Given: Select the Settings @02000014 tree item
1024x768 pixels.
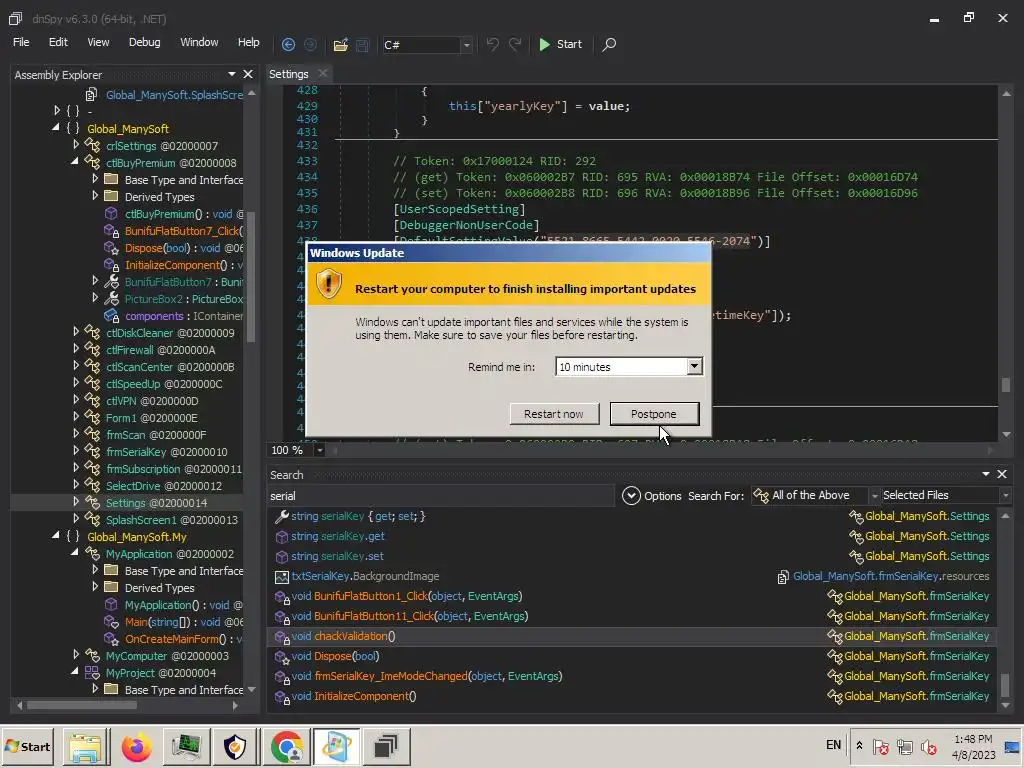Looking at the screenshot, I should [156, 503].
